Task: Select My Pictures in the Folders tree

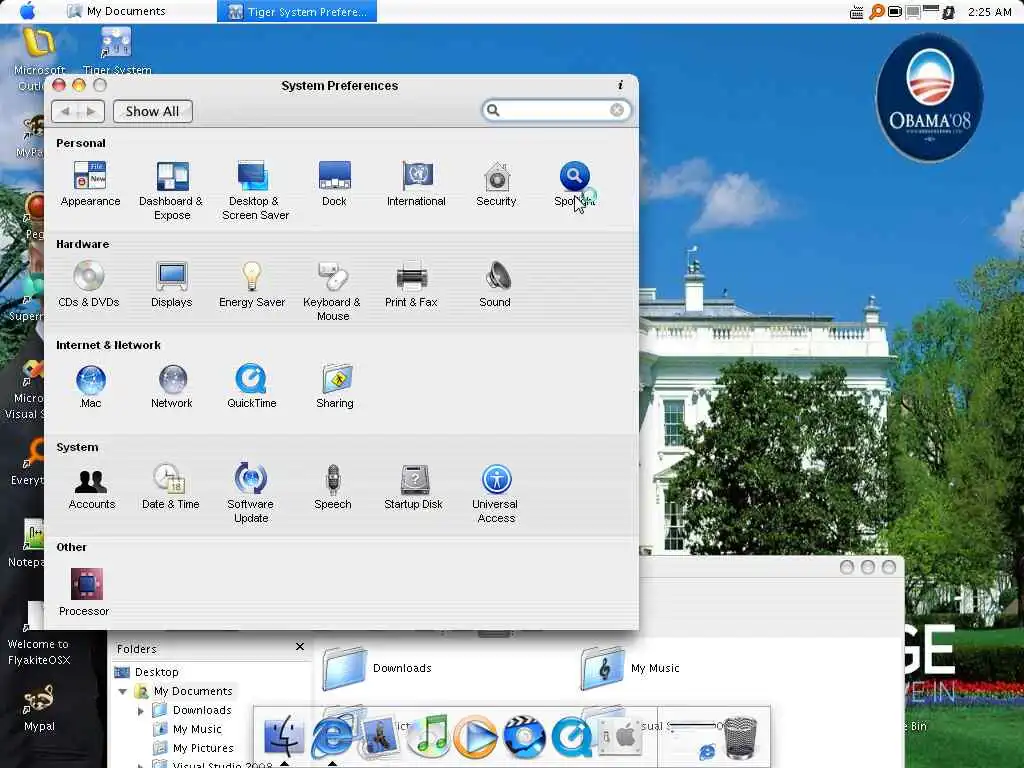Action: click(x=193, y=748)
